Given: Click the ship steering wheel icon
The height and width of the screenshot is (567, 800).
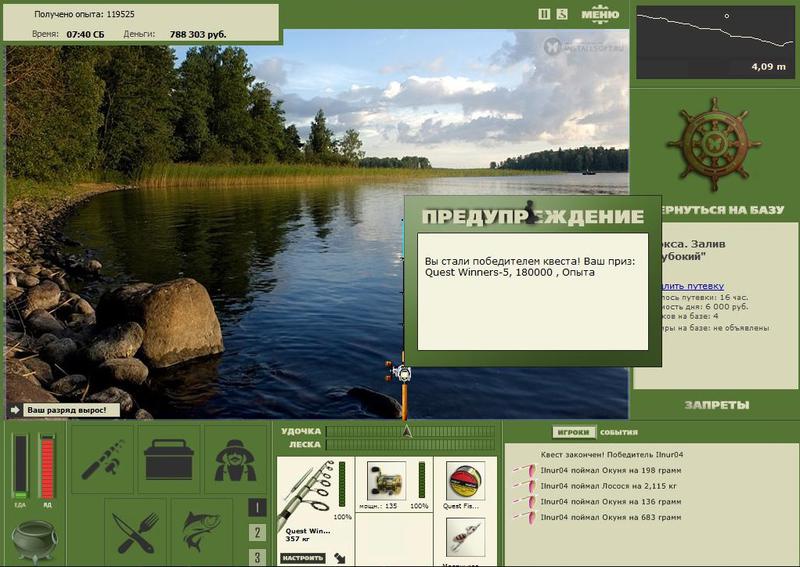Looking at the screenshot, I should click(x=714, y=144).
